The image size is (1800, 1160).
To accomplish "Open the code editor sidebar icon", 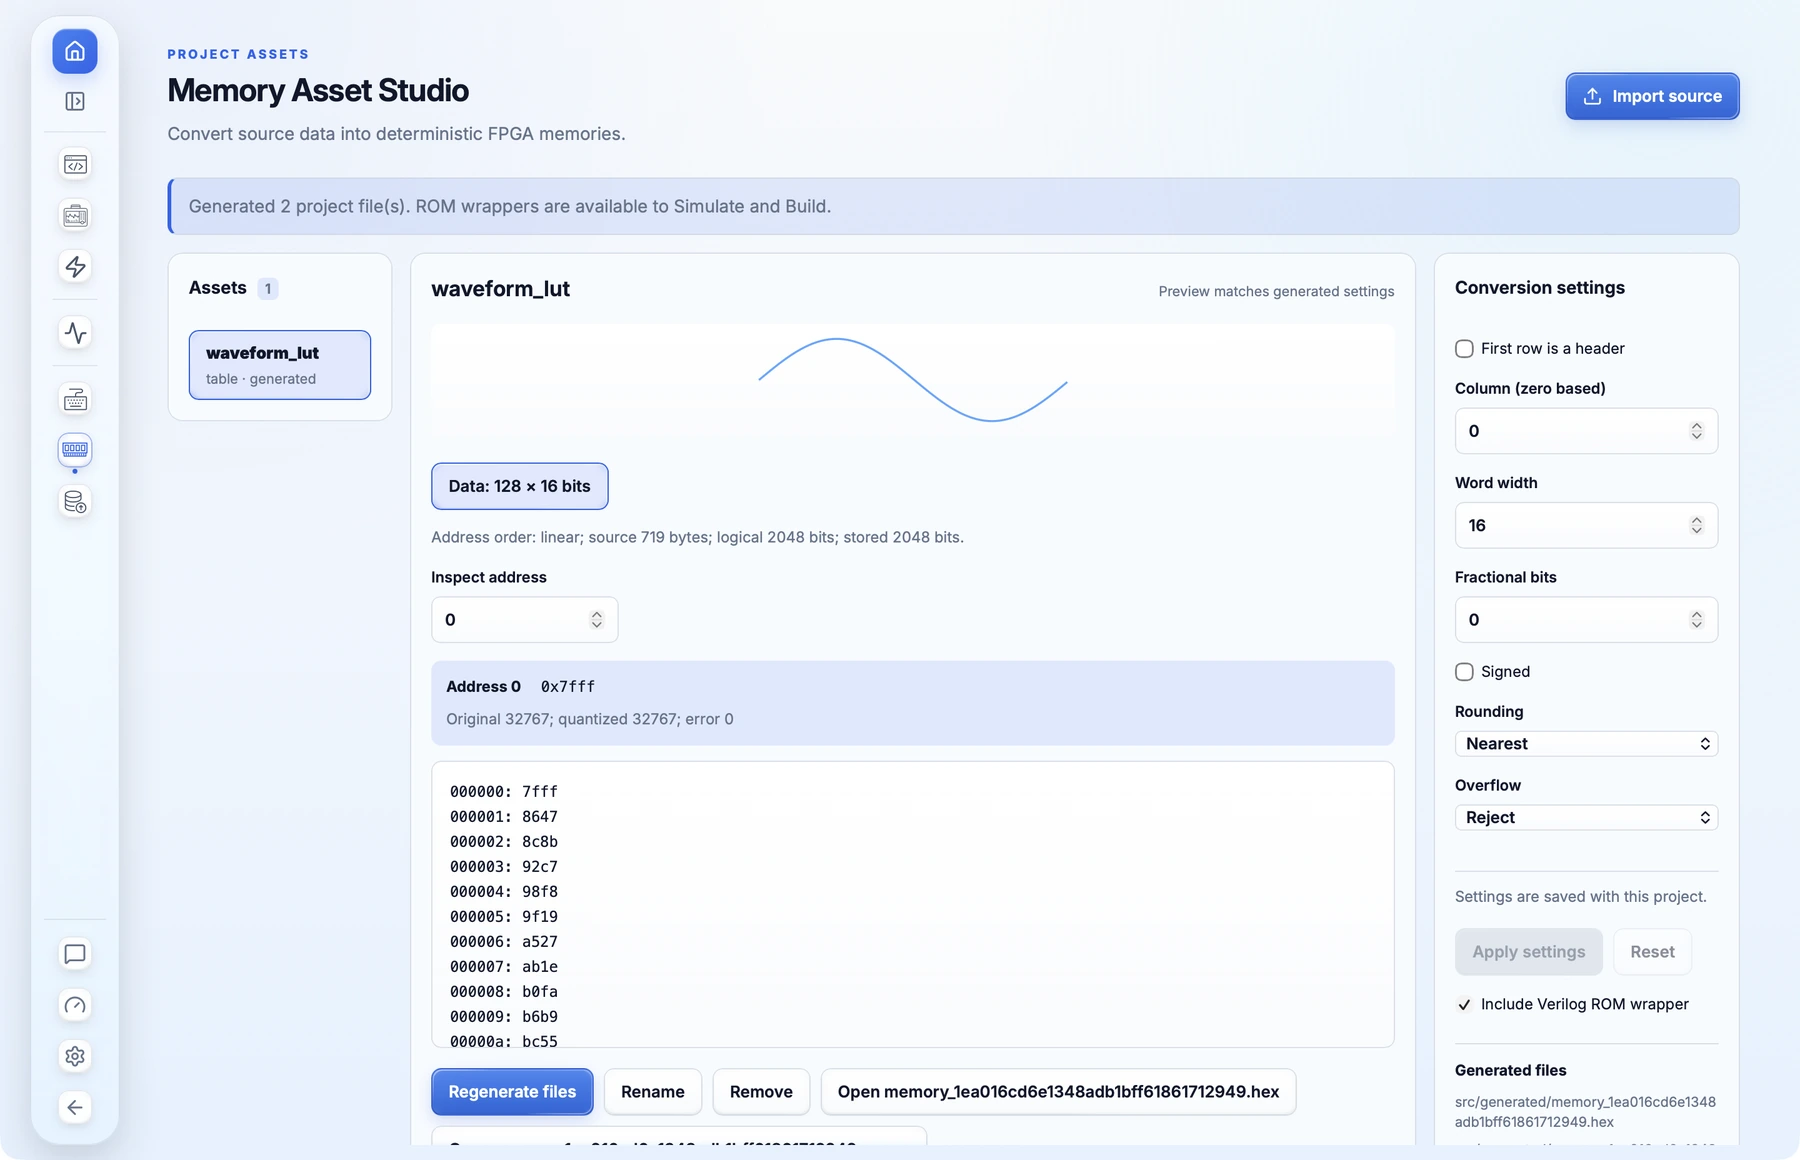I will click(x=75, y=165).
